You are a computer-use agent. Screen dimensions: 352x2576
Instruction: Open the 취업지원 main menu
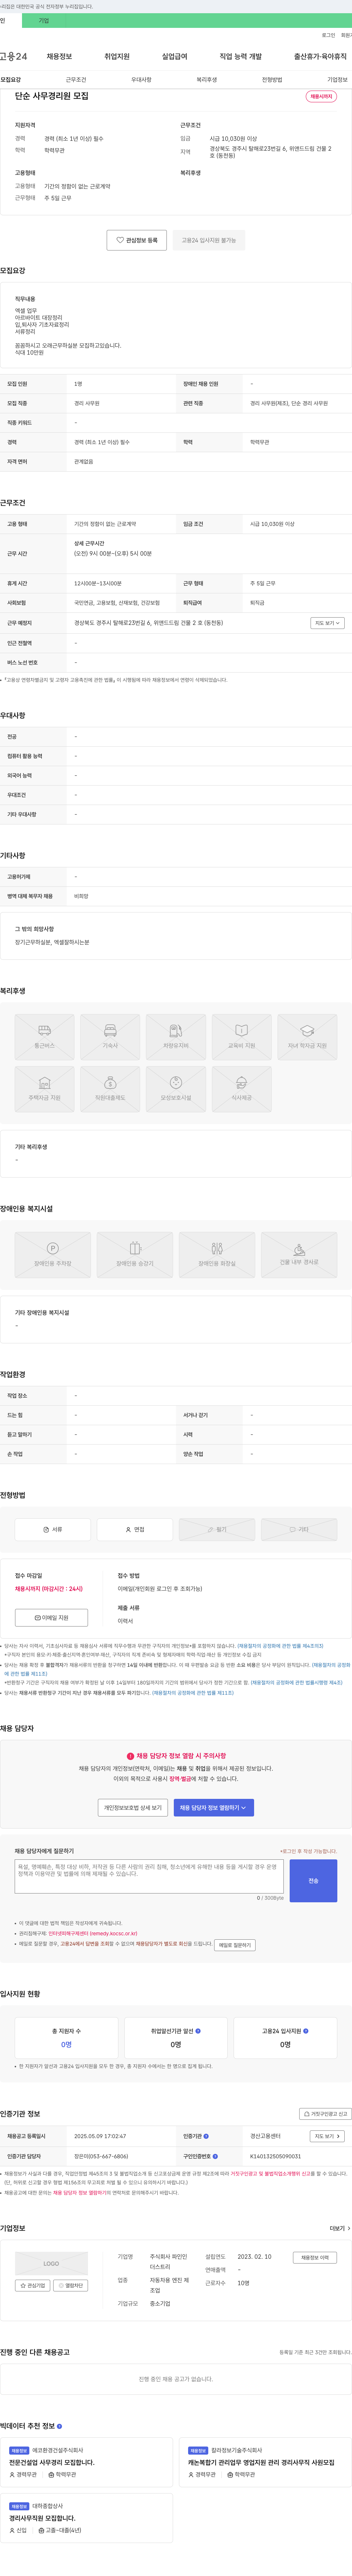pyautogui.click(x=117, y=56)
